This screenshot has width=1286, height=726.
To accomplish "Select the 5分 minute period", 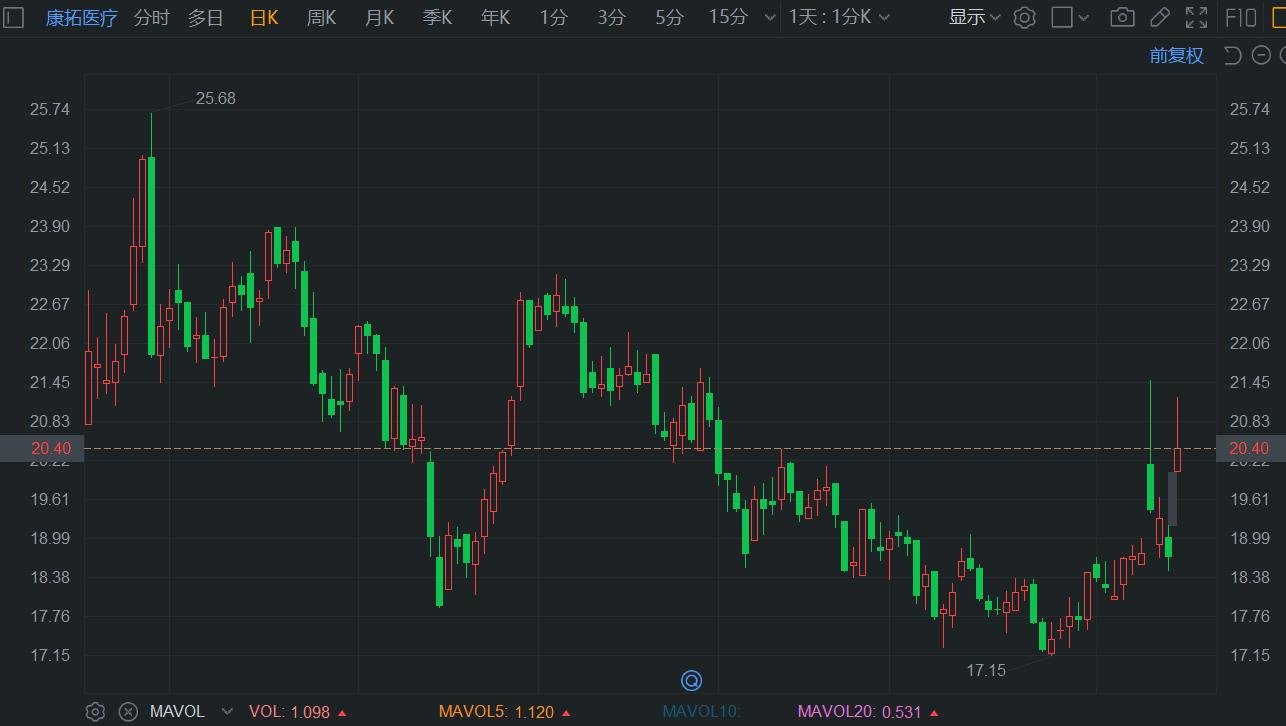I will click(x=670, y=17).
